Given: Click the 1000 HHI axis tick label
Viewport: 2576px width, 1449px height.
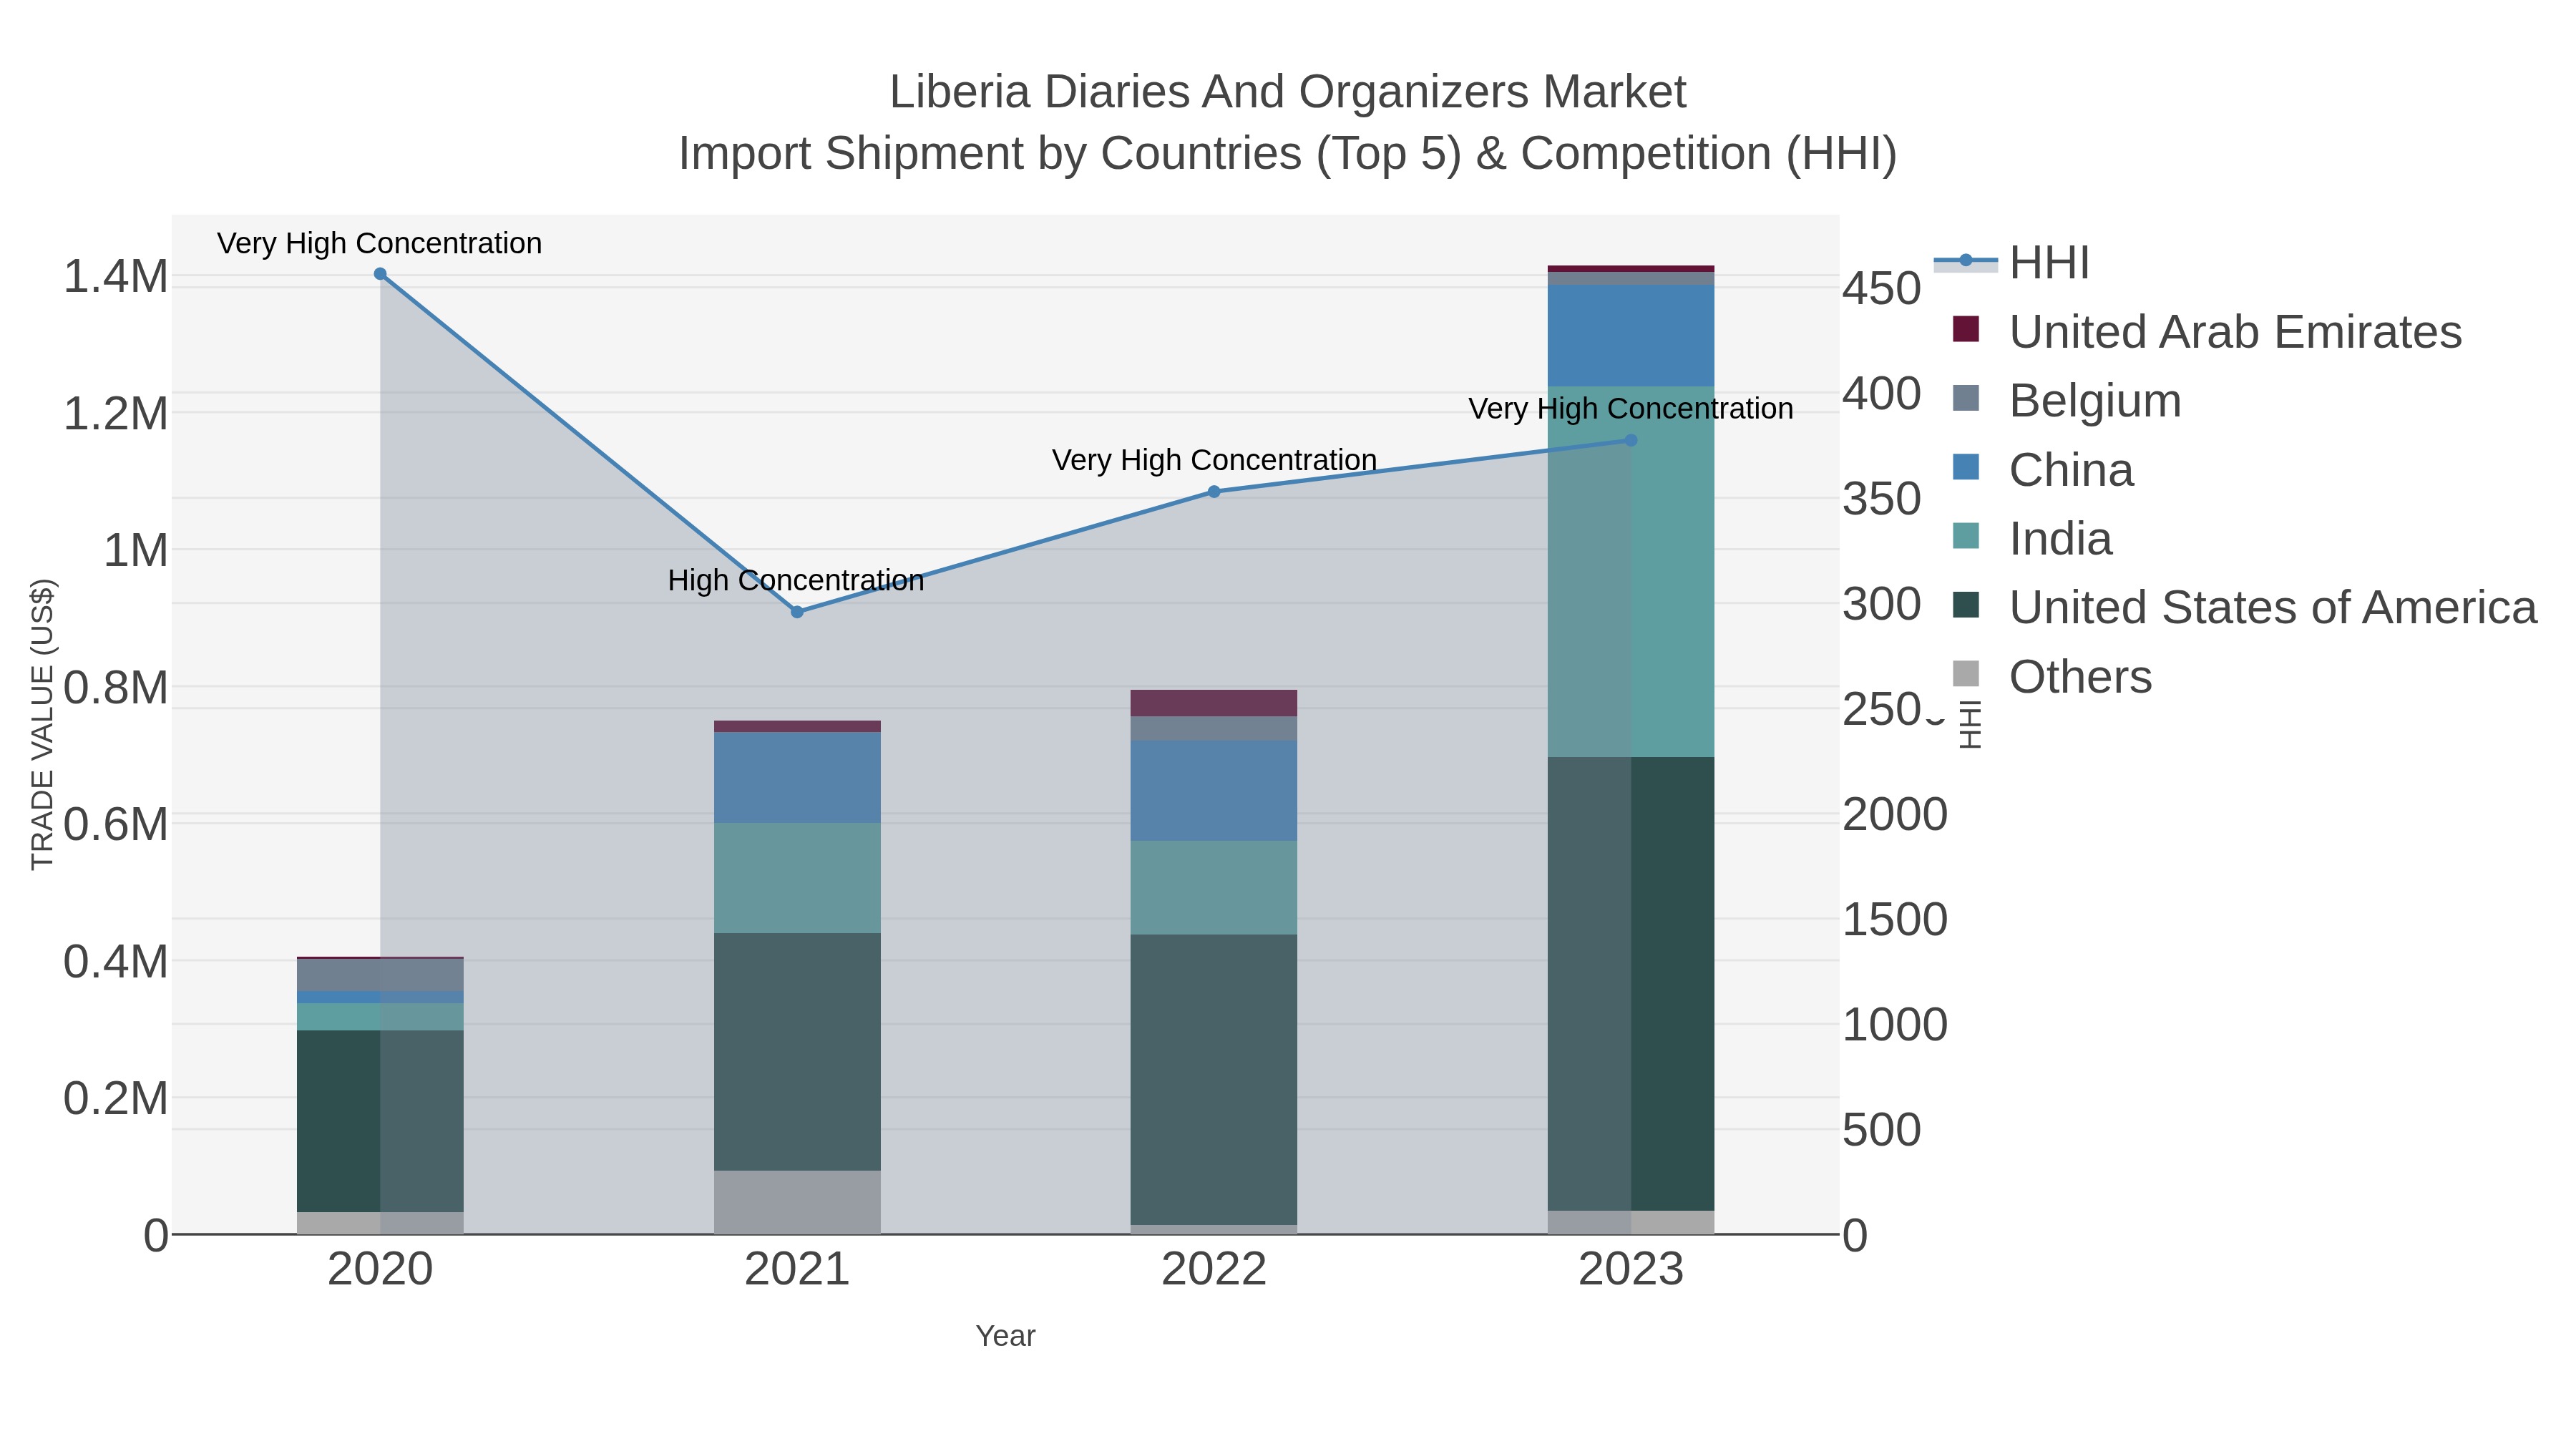Looking at the screenshot, I should (x=1895, y=1025).
